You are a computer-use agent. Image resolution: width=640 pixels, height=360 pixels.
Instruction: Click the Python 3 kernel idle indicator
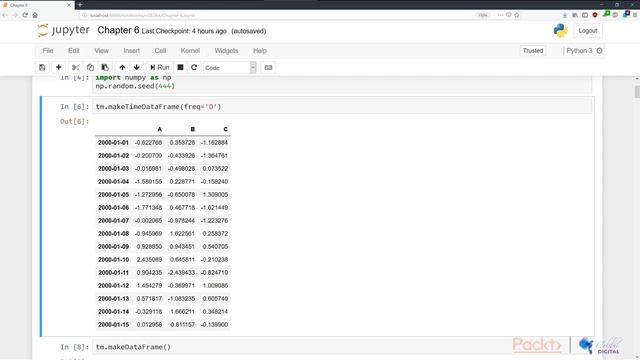coord(599,51)
